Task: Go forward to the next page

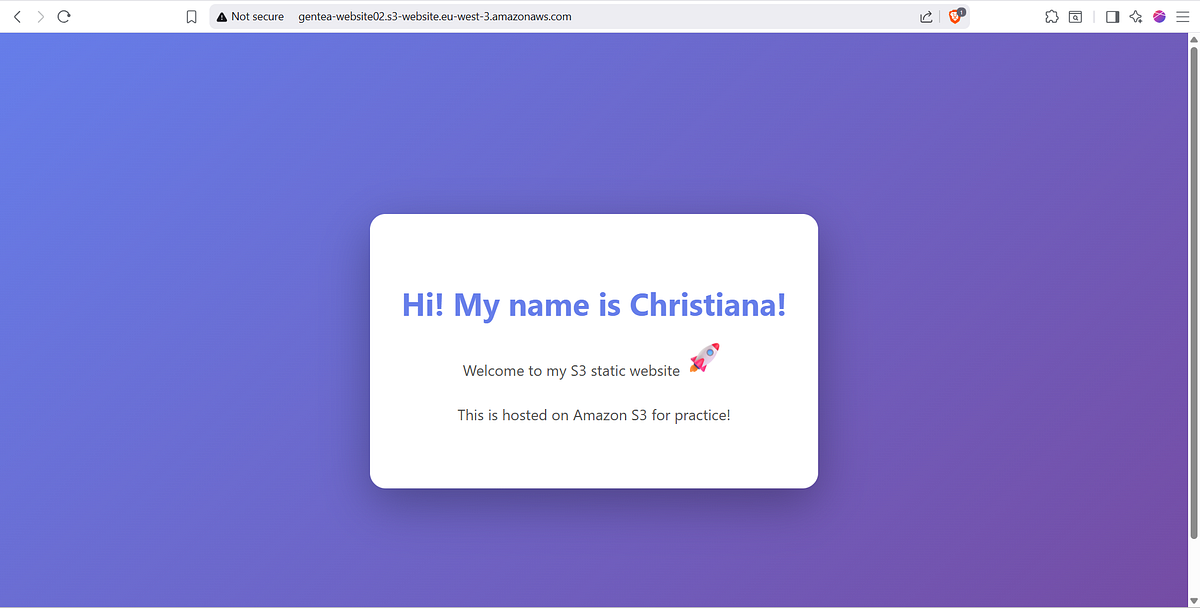Action: [x=40, y=16]
